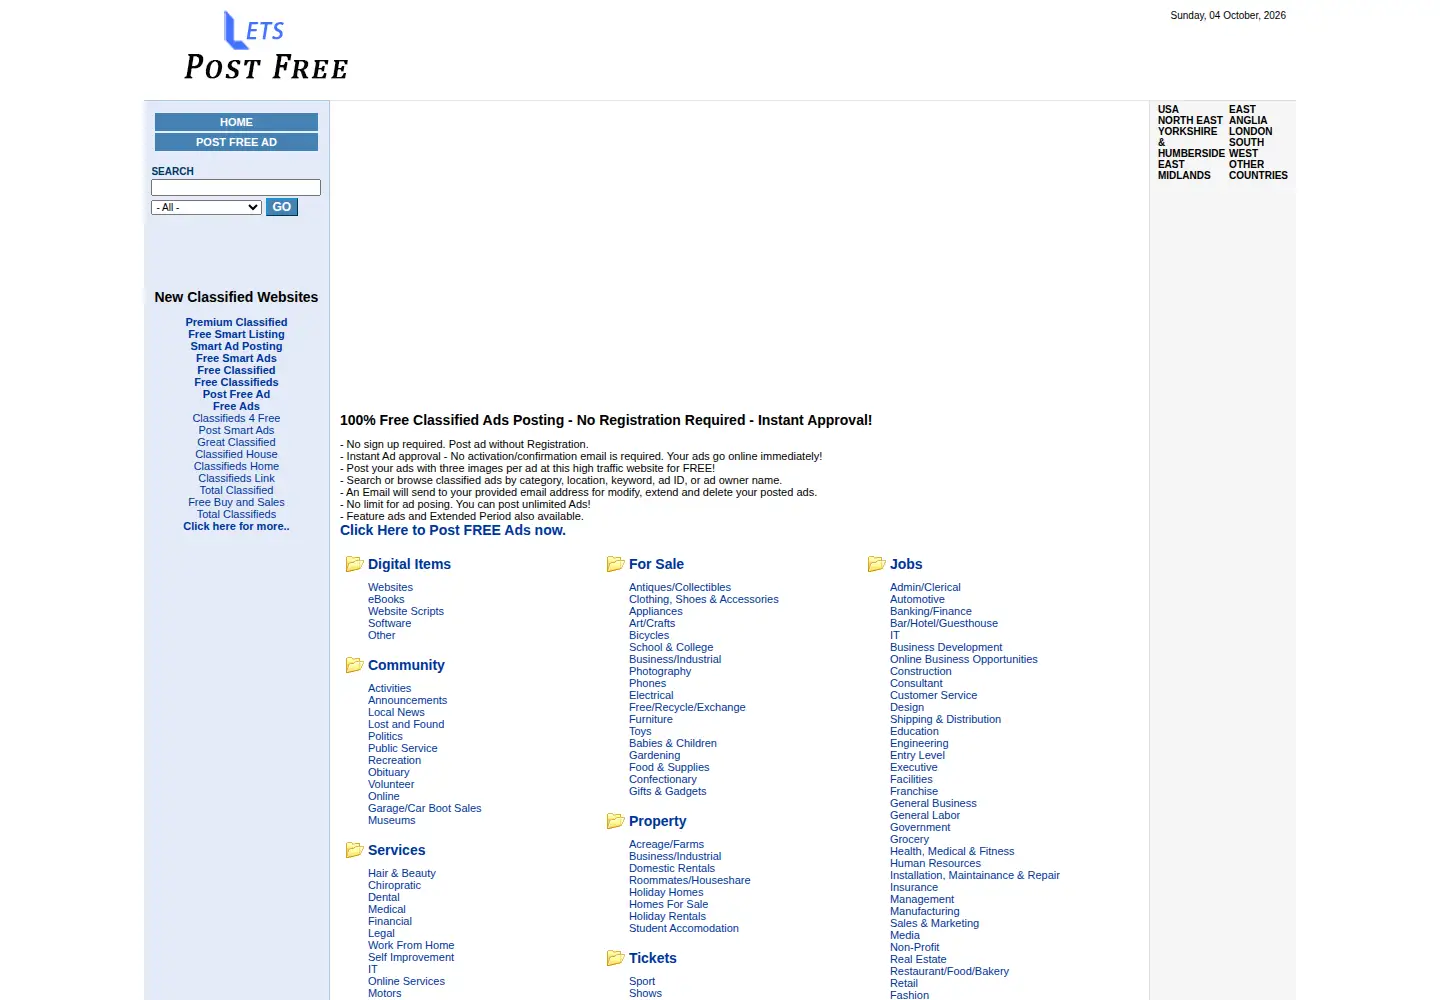
Task: Open the Free Buy and Sales link
Action: point(236,502)
